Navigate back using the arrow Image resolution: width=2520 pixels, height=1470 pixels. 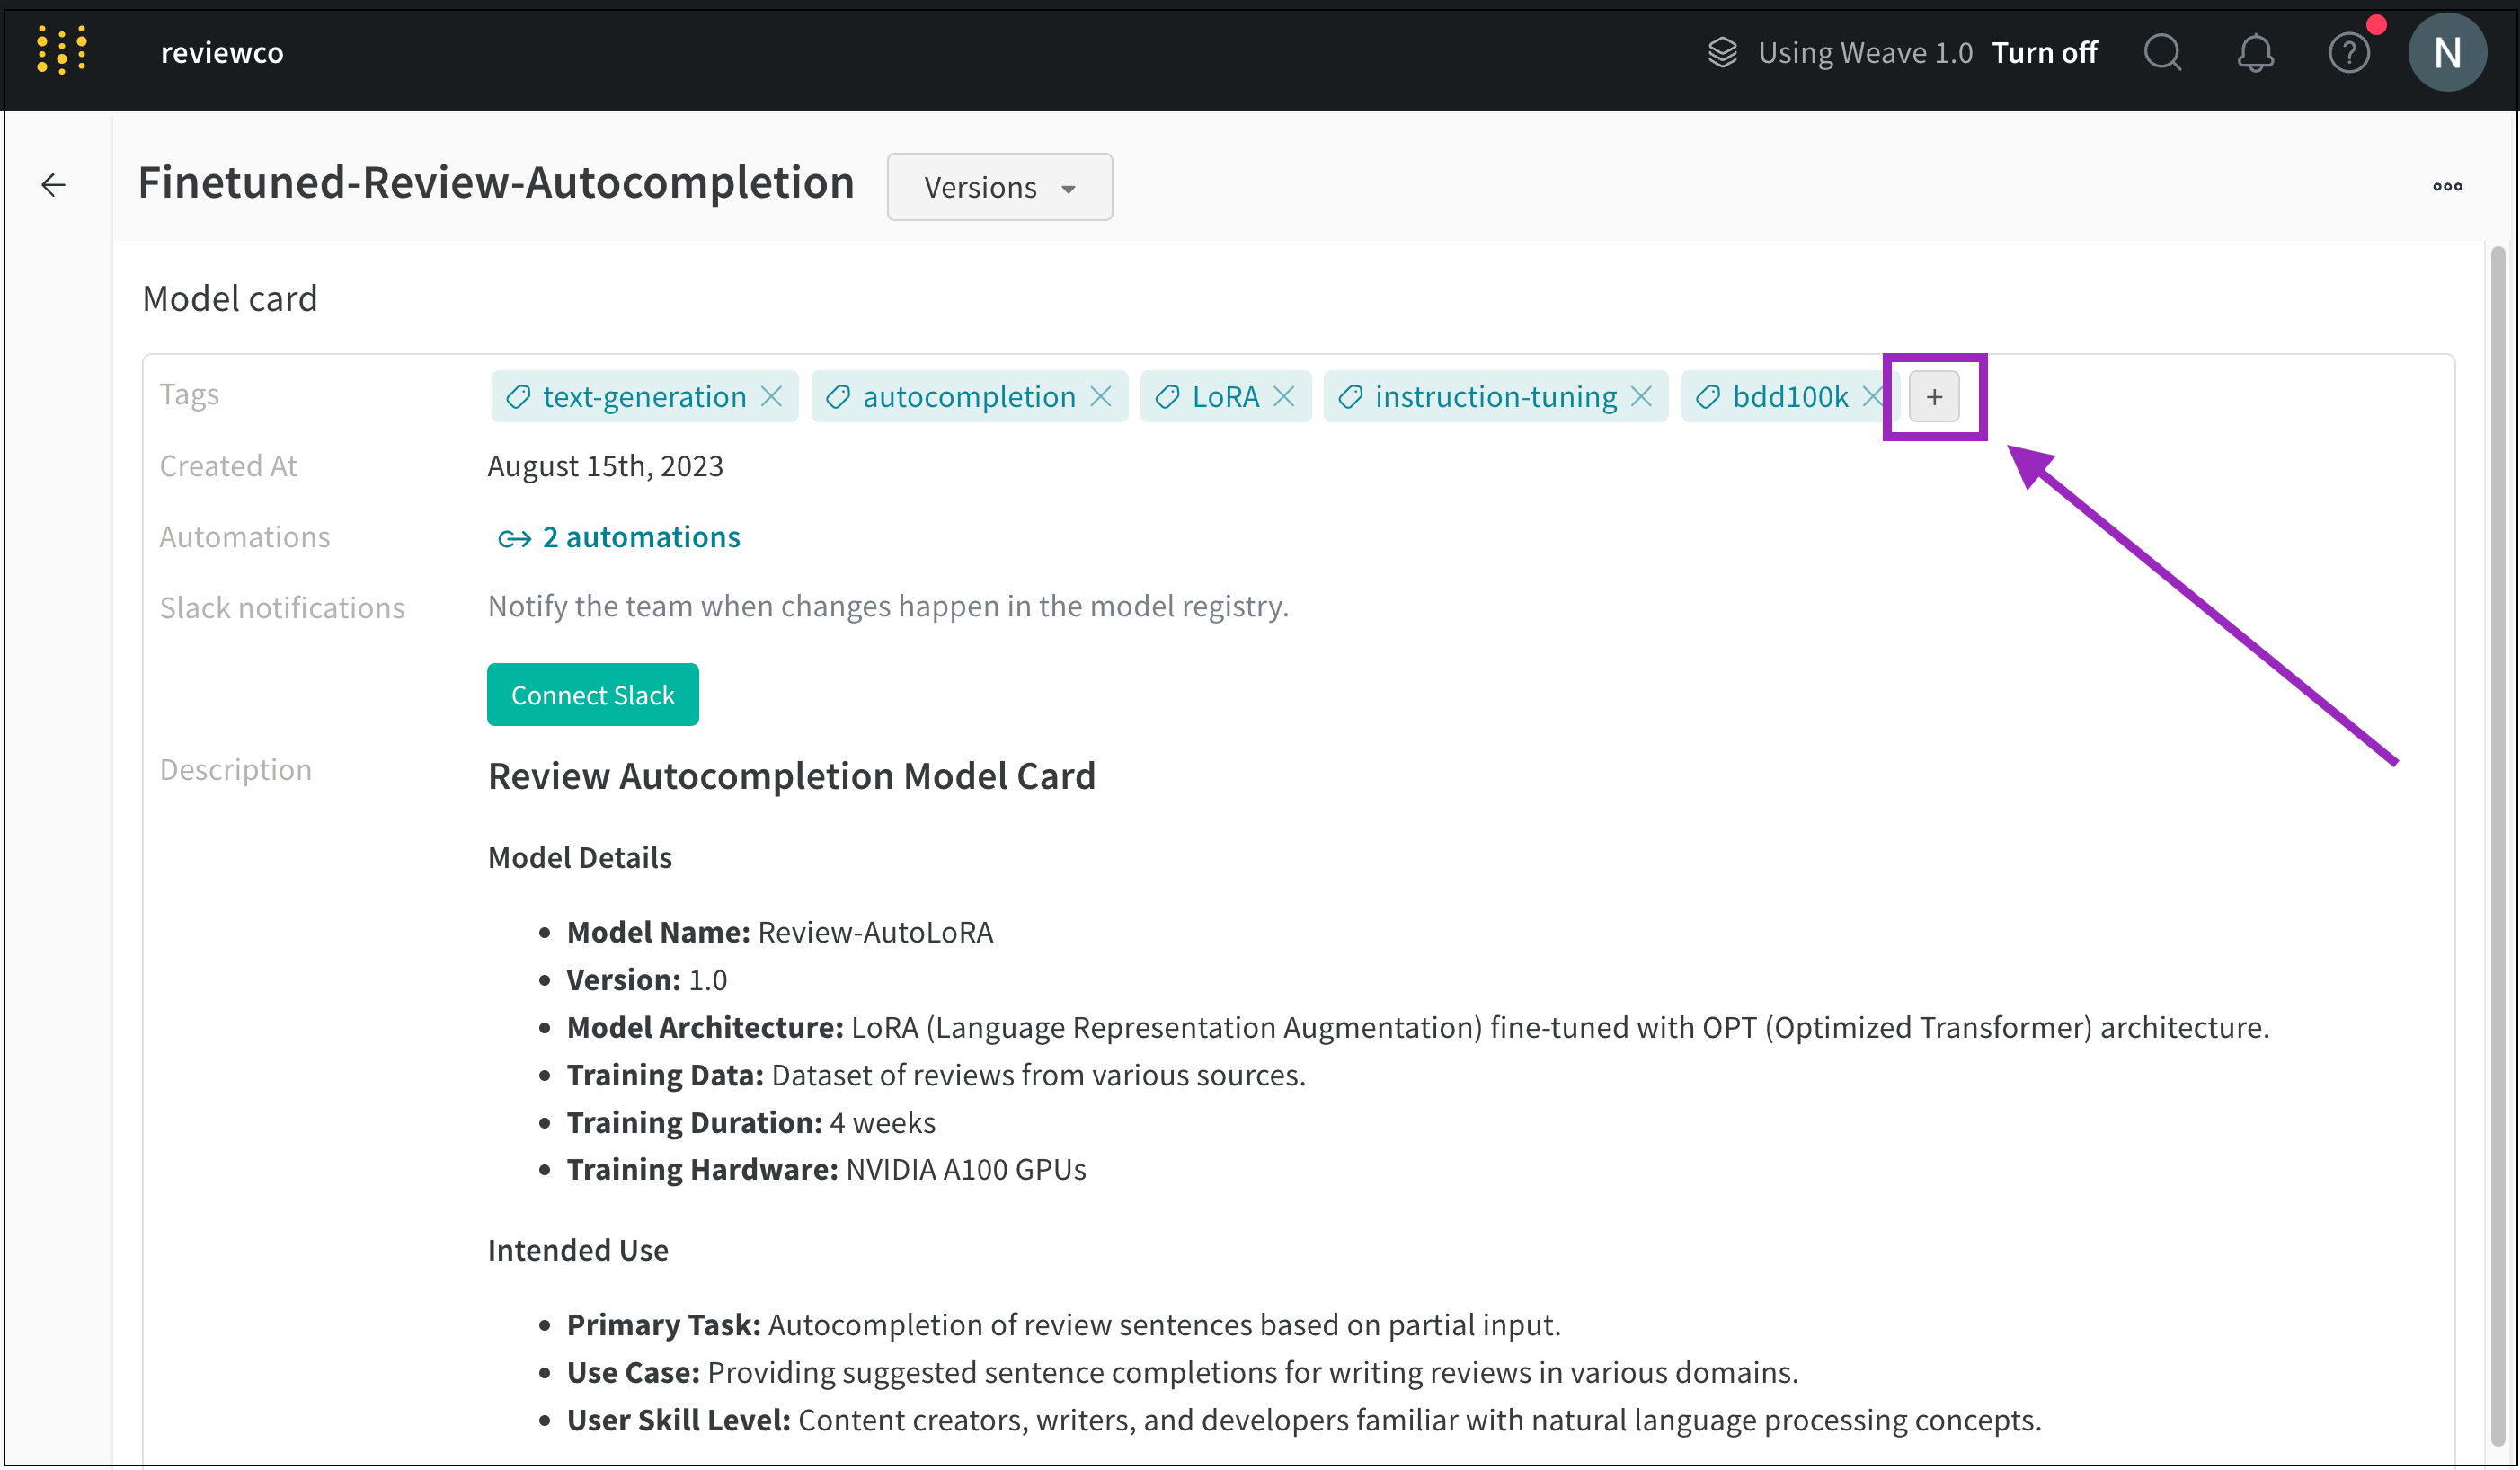[x=53, y=185]
